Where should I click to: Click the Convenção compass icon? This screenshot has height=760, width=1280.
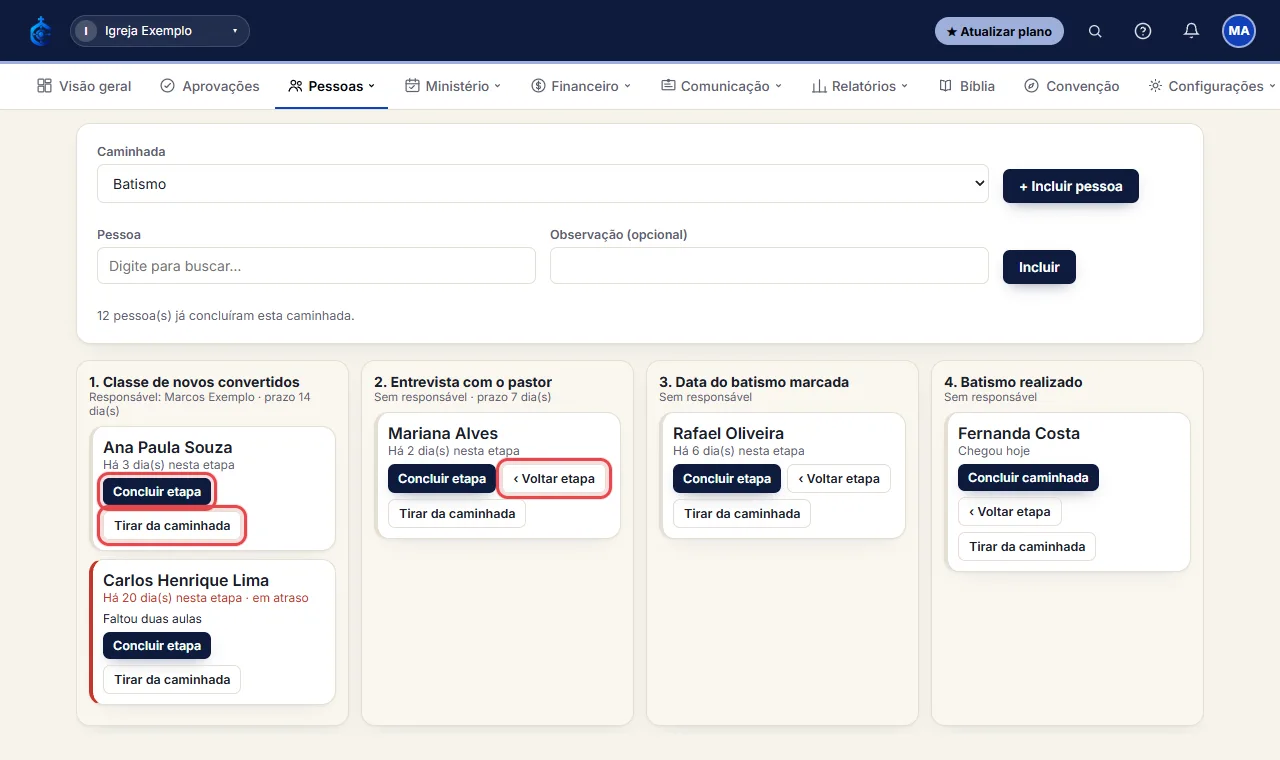1032,86
